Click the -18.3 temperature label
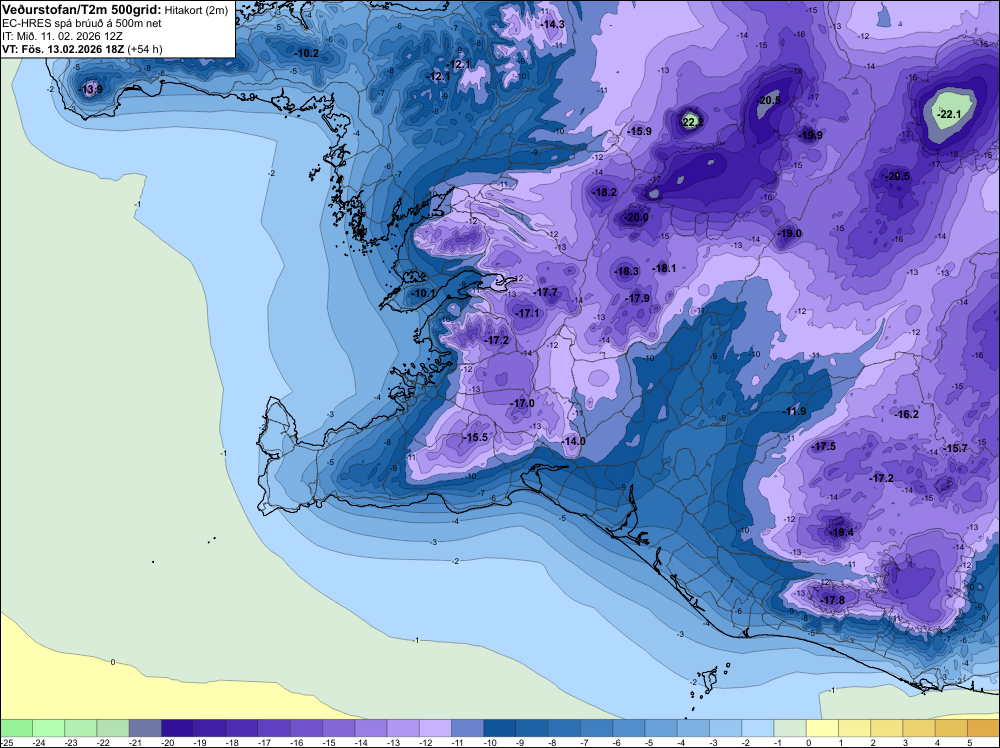This screenshot has height=748, width=1000. (626, 271)
